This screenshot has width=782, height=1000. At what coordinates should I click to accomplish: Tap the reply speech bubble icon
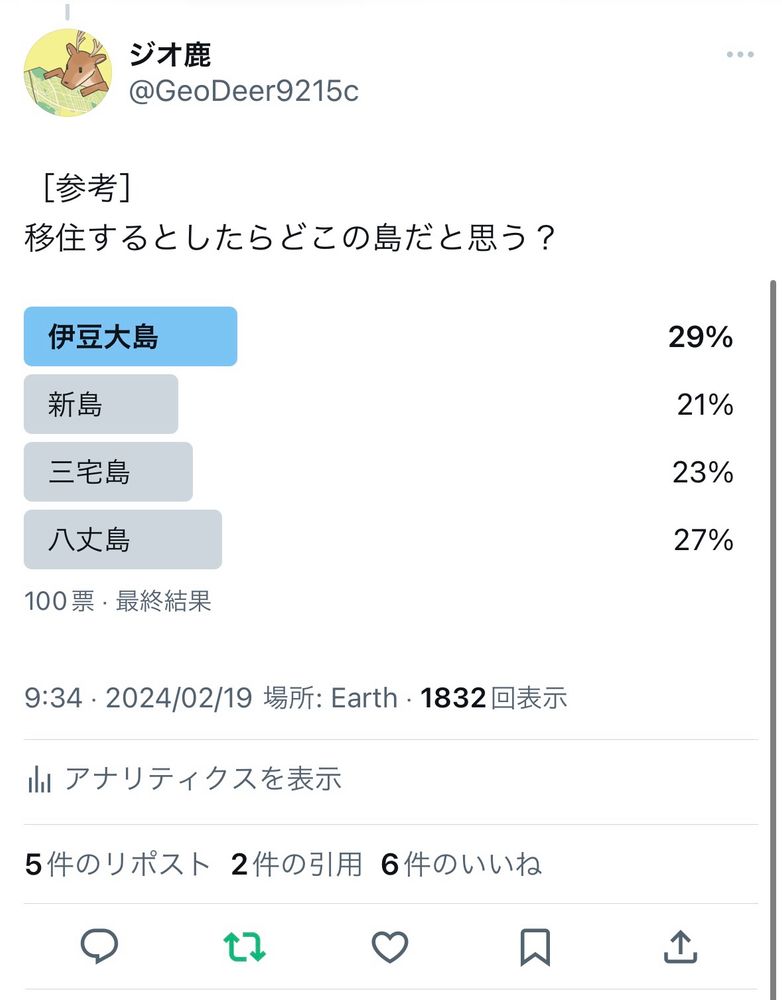coord(100,946)
